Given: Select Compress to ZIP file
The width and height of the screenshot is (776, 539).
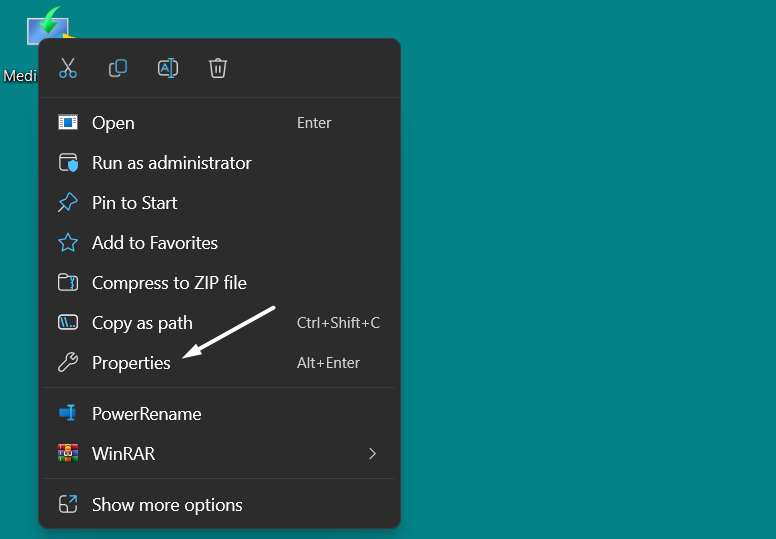Looking at the screenshot, I should click(169, 283).
